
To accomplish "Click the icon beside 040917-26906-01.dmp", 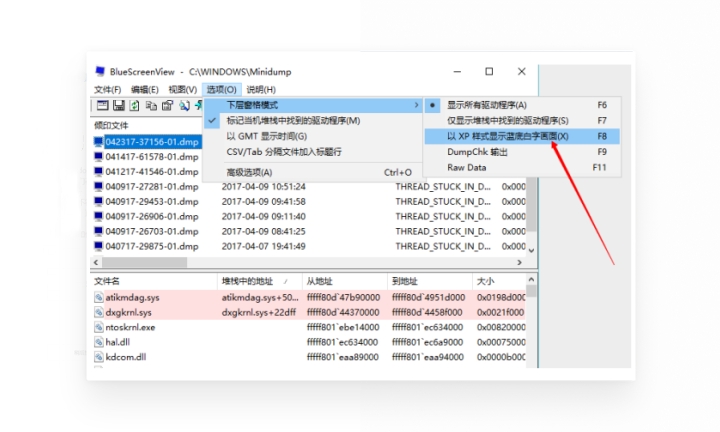I will click(98, 216).
